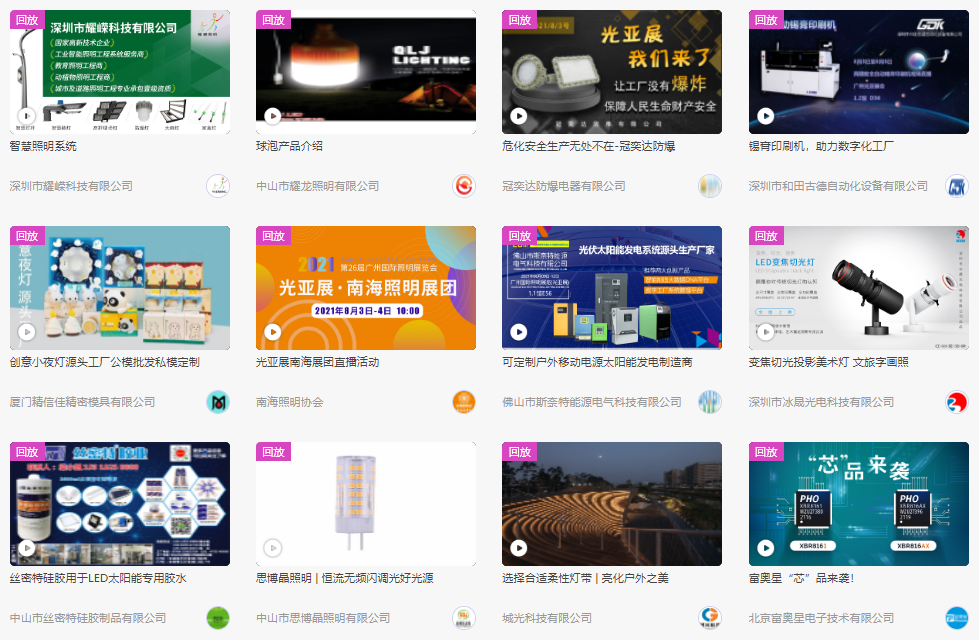Open company name 中山市思博晶照明有限公司
The height and width of the screenshot is (640, 979).
point(323,618)
